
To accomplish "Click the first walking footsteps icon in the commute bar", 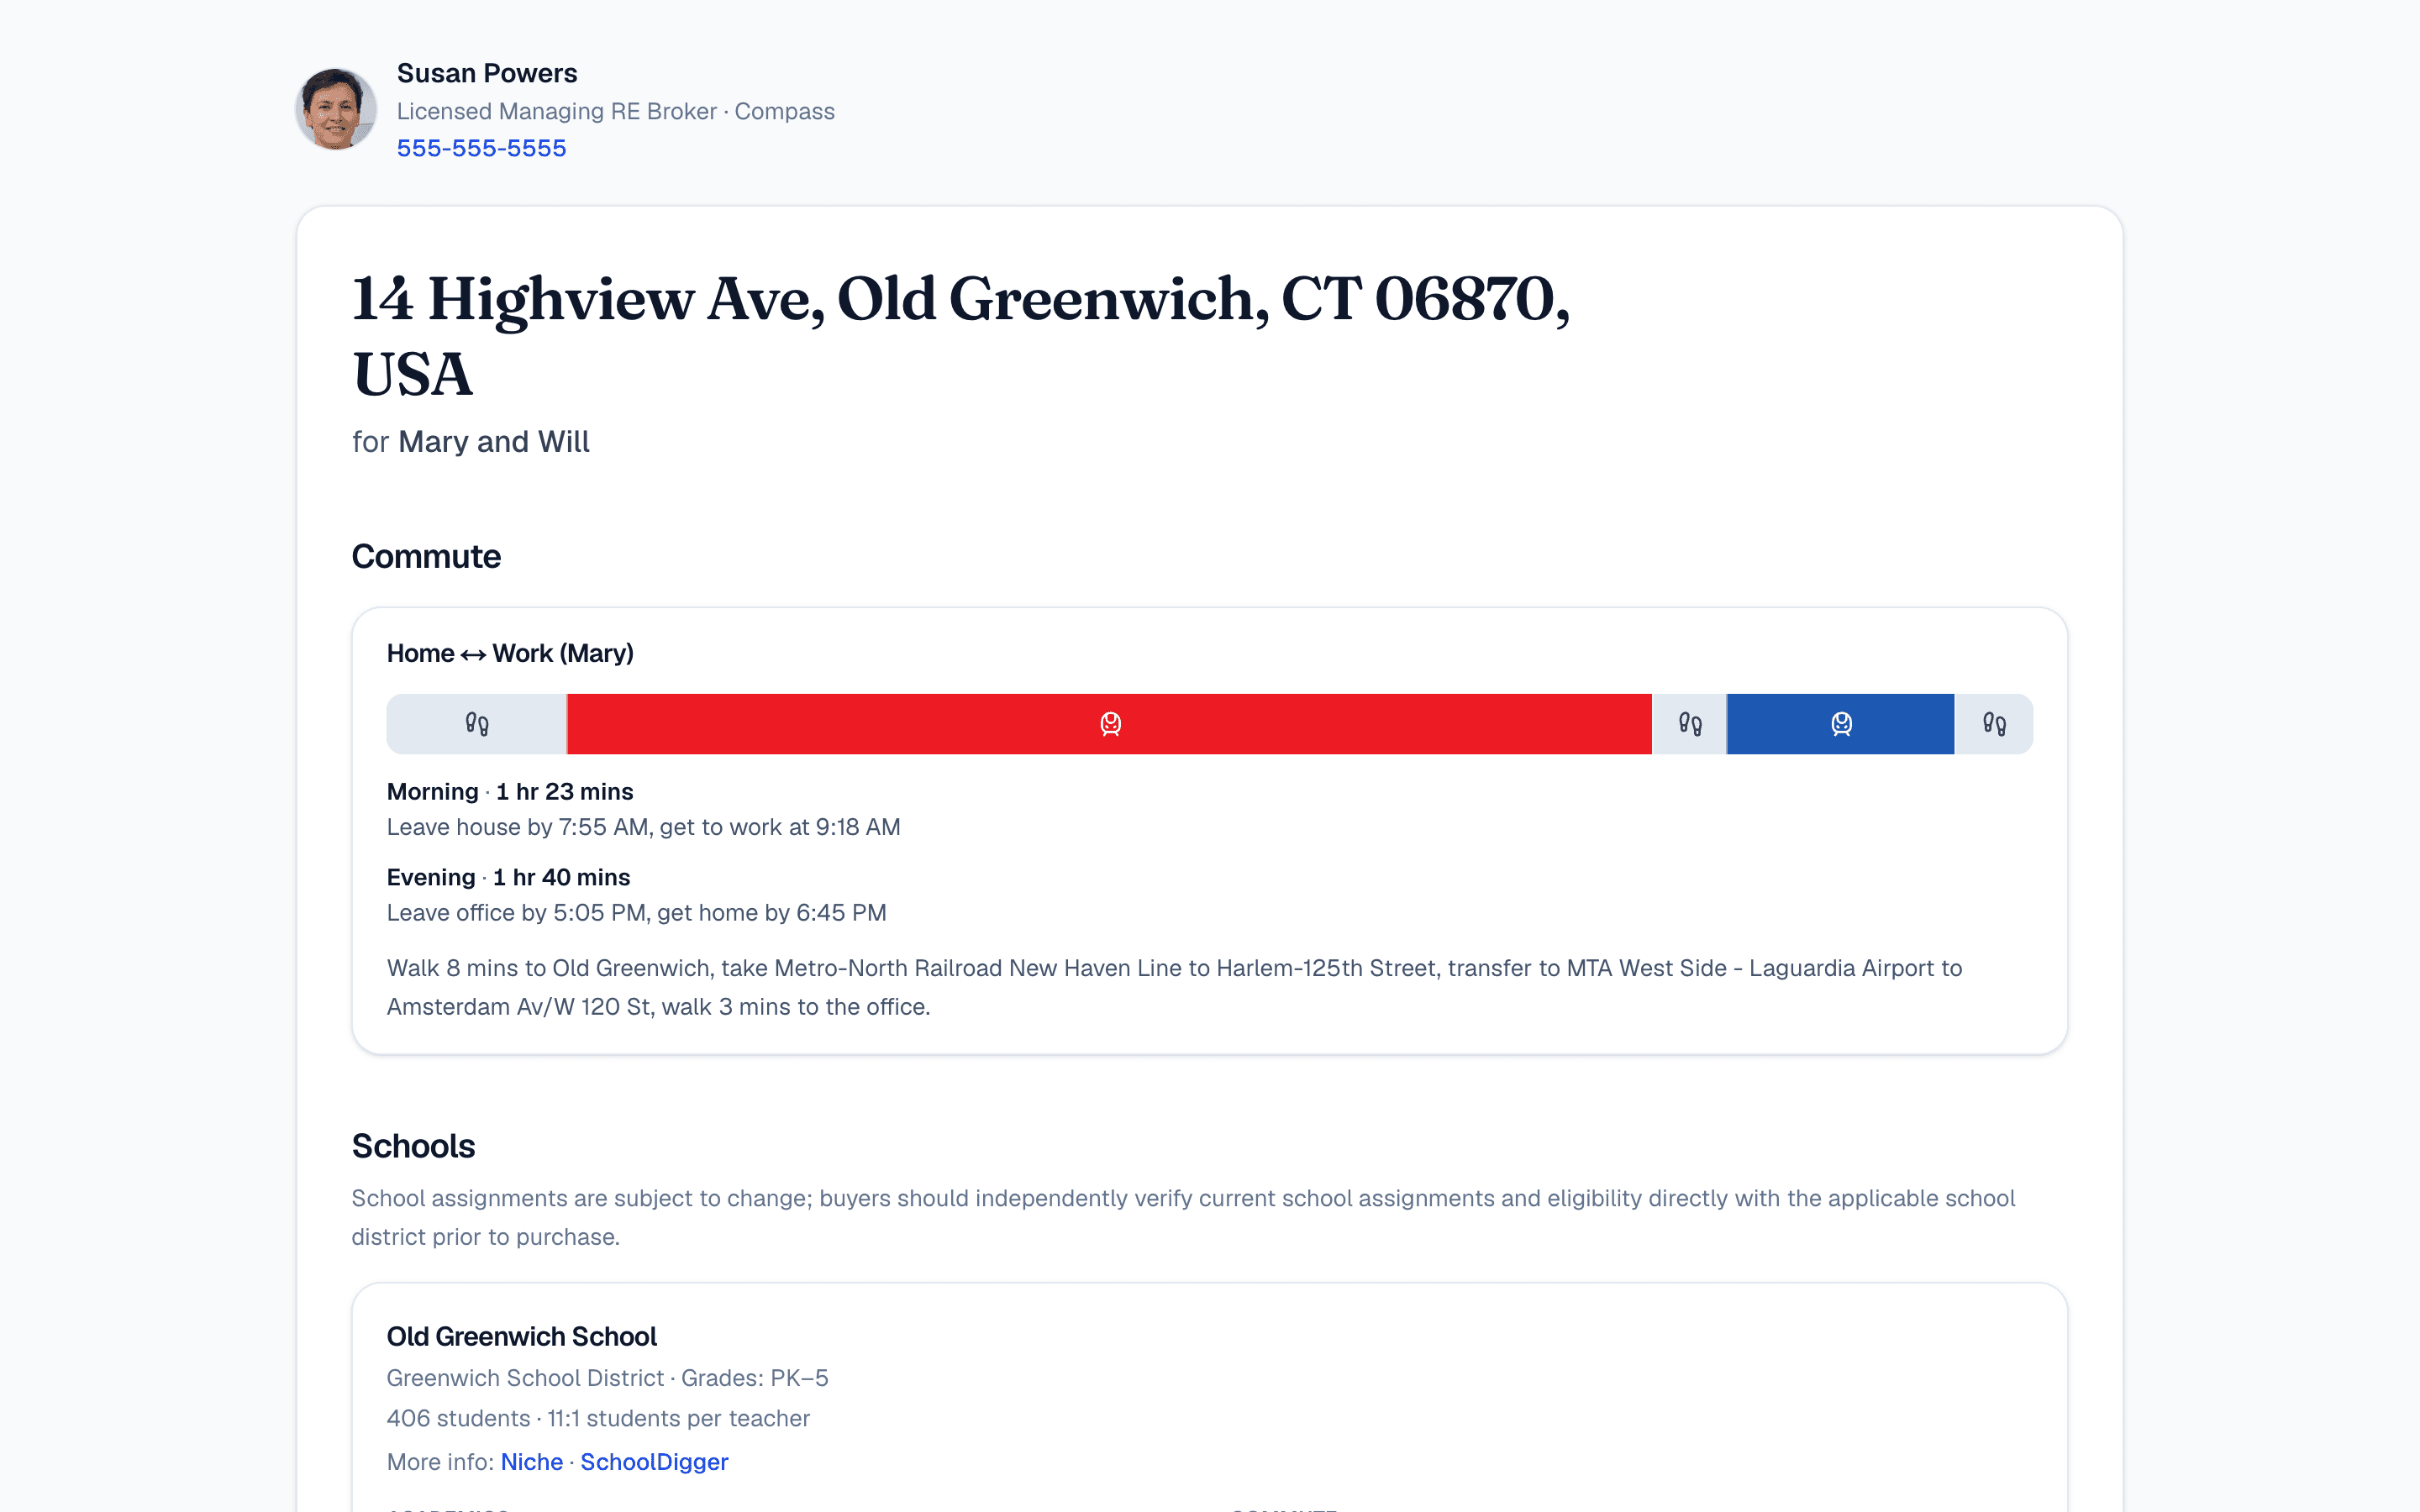I will coord(477,724).
